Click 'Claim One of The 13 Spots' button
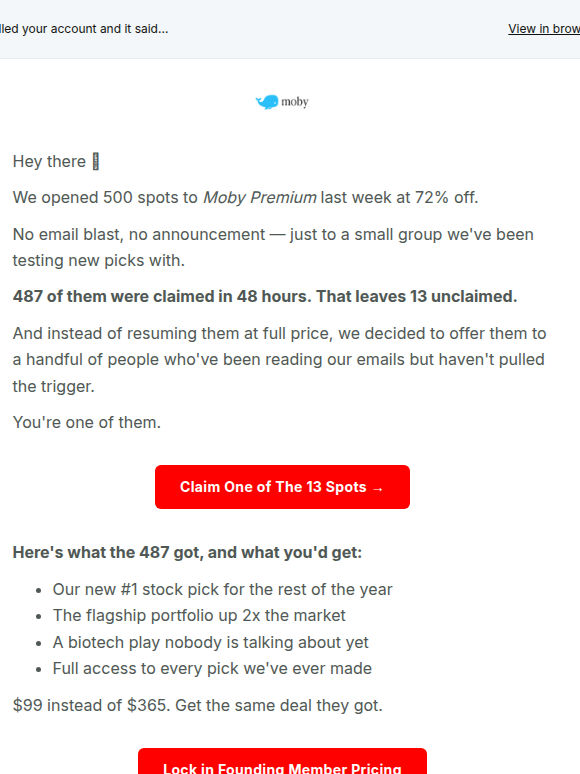 282,487
